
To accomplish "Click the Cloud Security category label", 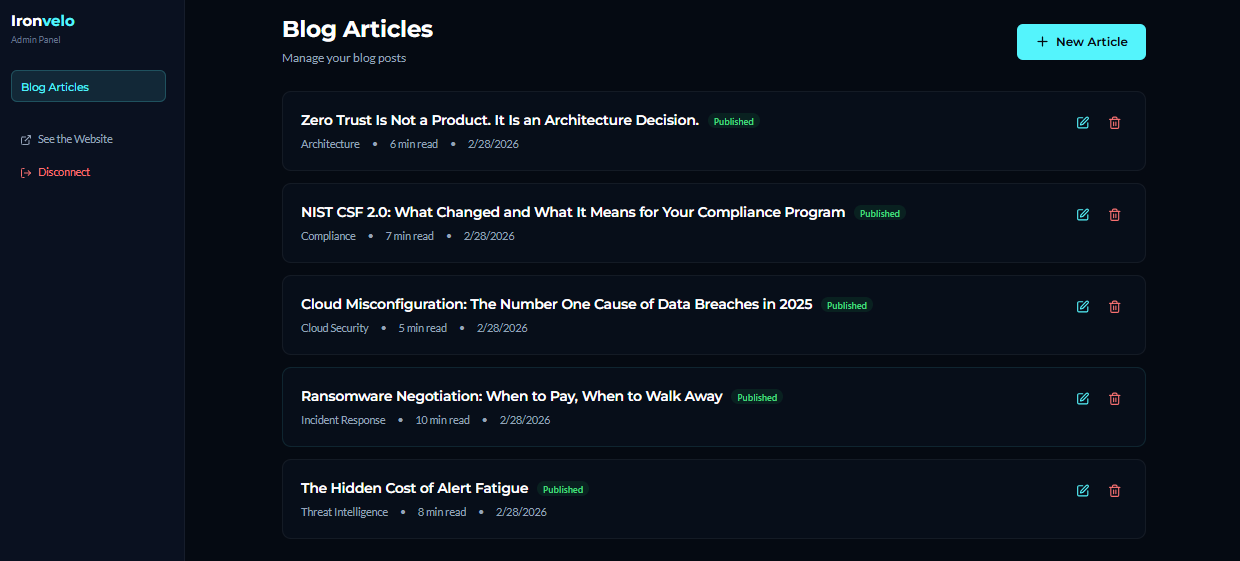I will (335, 328).
